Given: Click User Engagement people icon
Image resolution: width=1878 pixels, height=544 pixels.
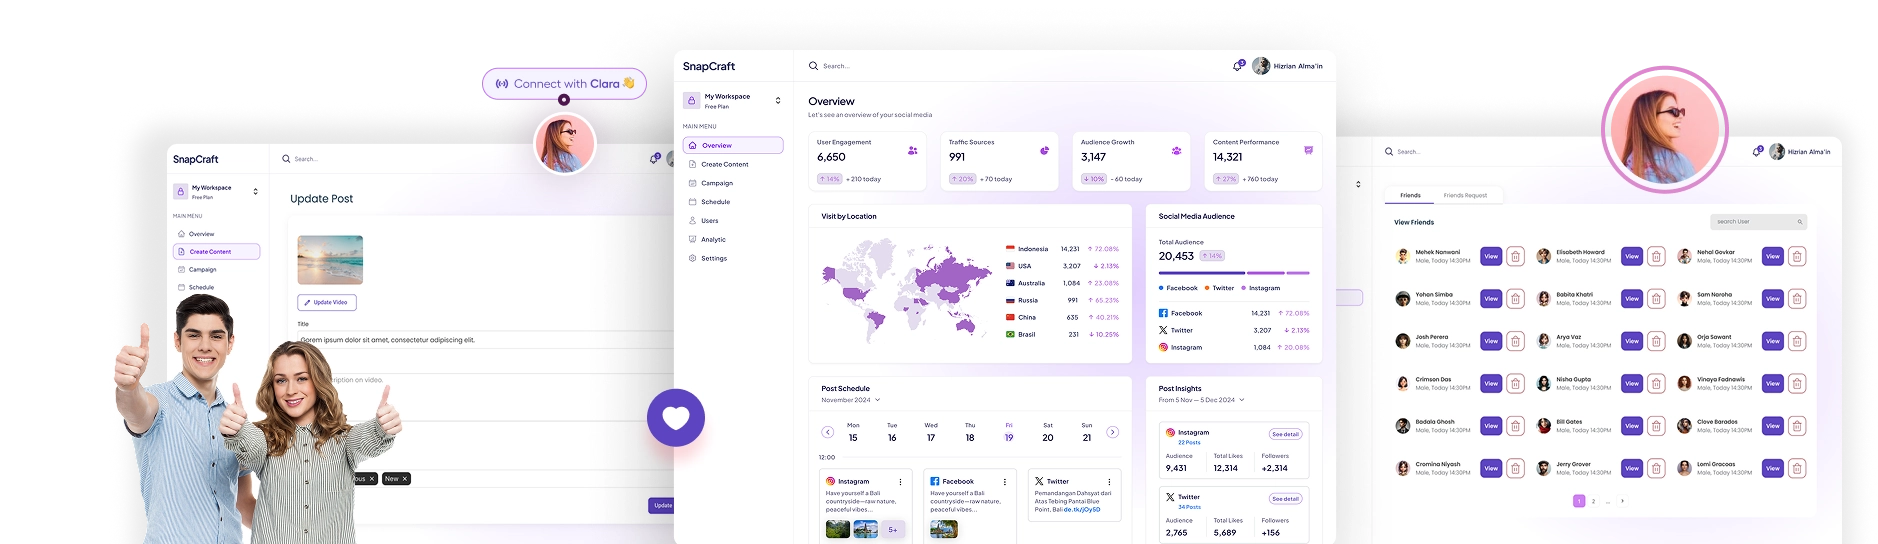Looking at the screenshot, I should (x=912, y=151).
